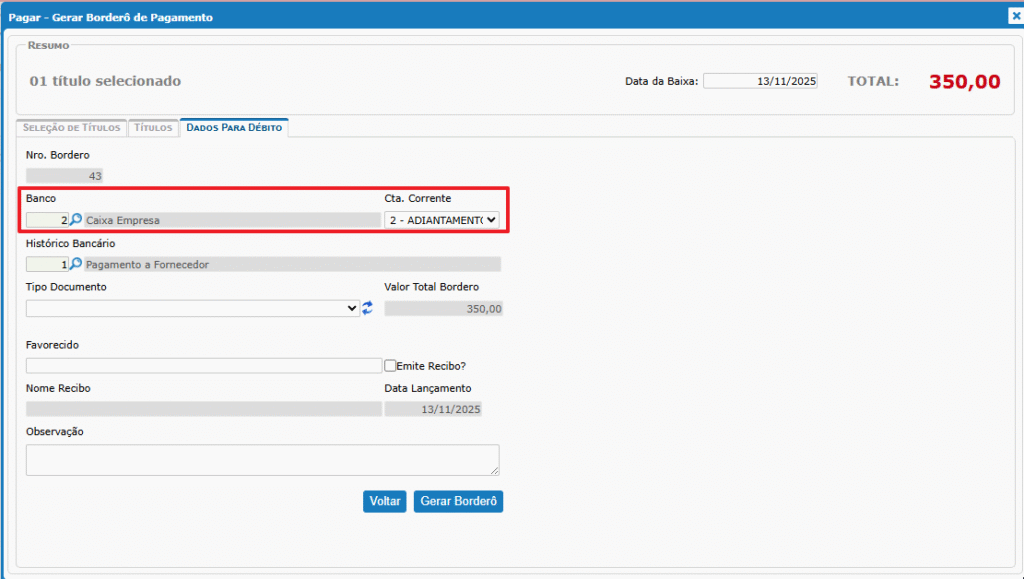Click the Voltar button

click(385, 502)
